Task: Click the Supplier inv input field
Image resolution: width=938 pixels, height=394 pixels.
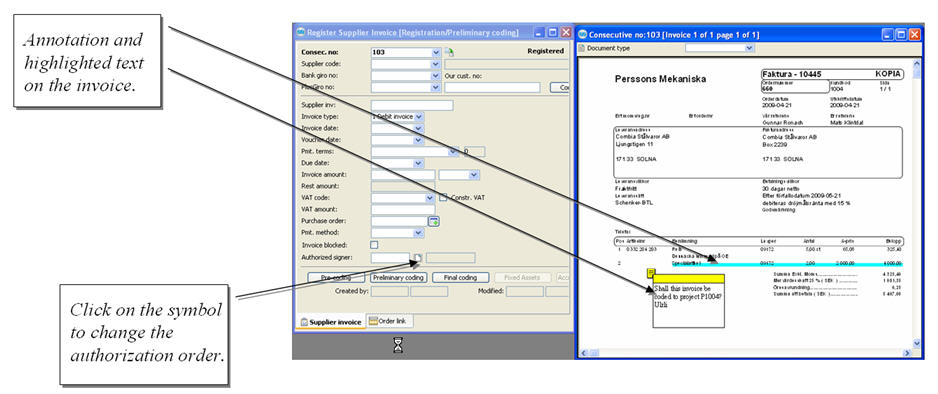Action: pos(412,105)
